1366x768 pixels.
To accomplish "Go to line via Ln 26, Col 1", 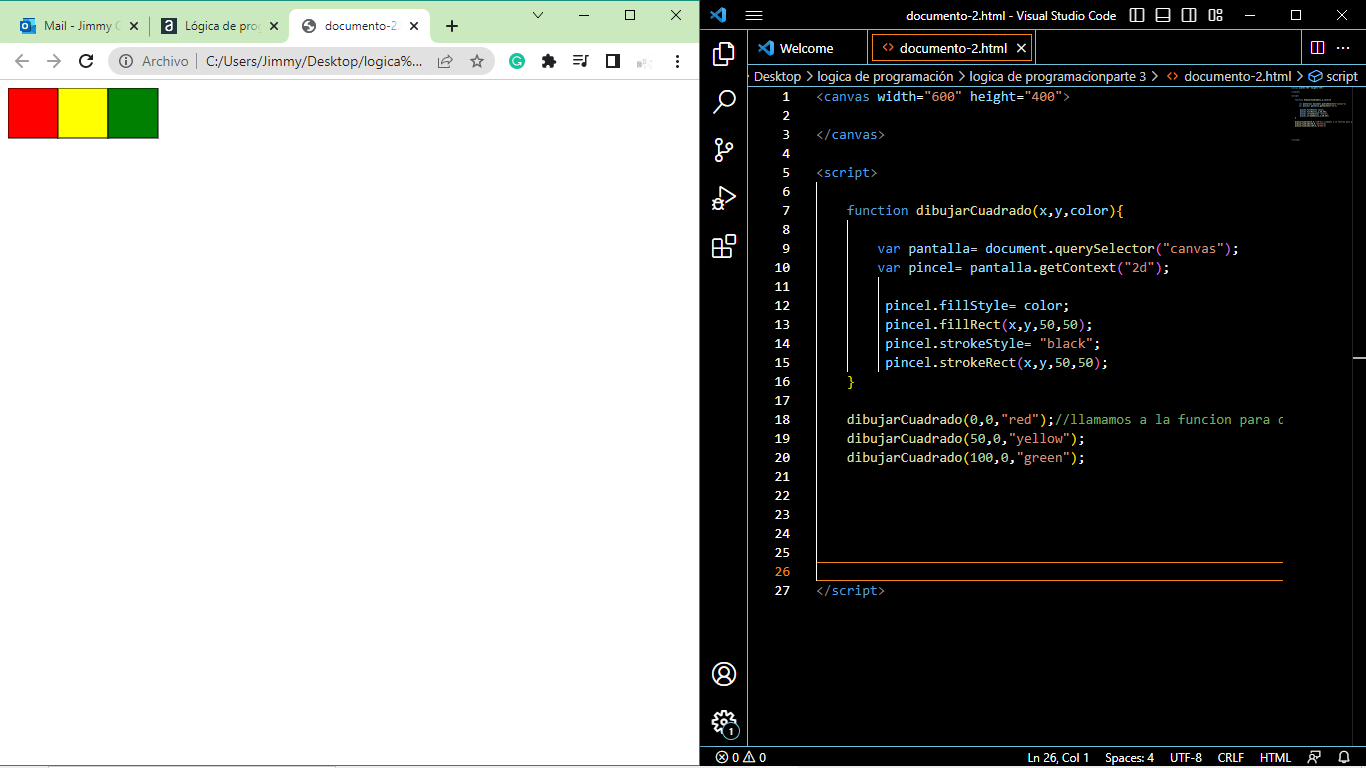I will [1058, 758].
